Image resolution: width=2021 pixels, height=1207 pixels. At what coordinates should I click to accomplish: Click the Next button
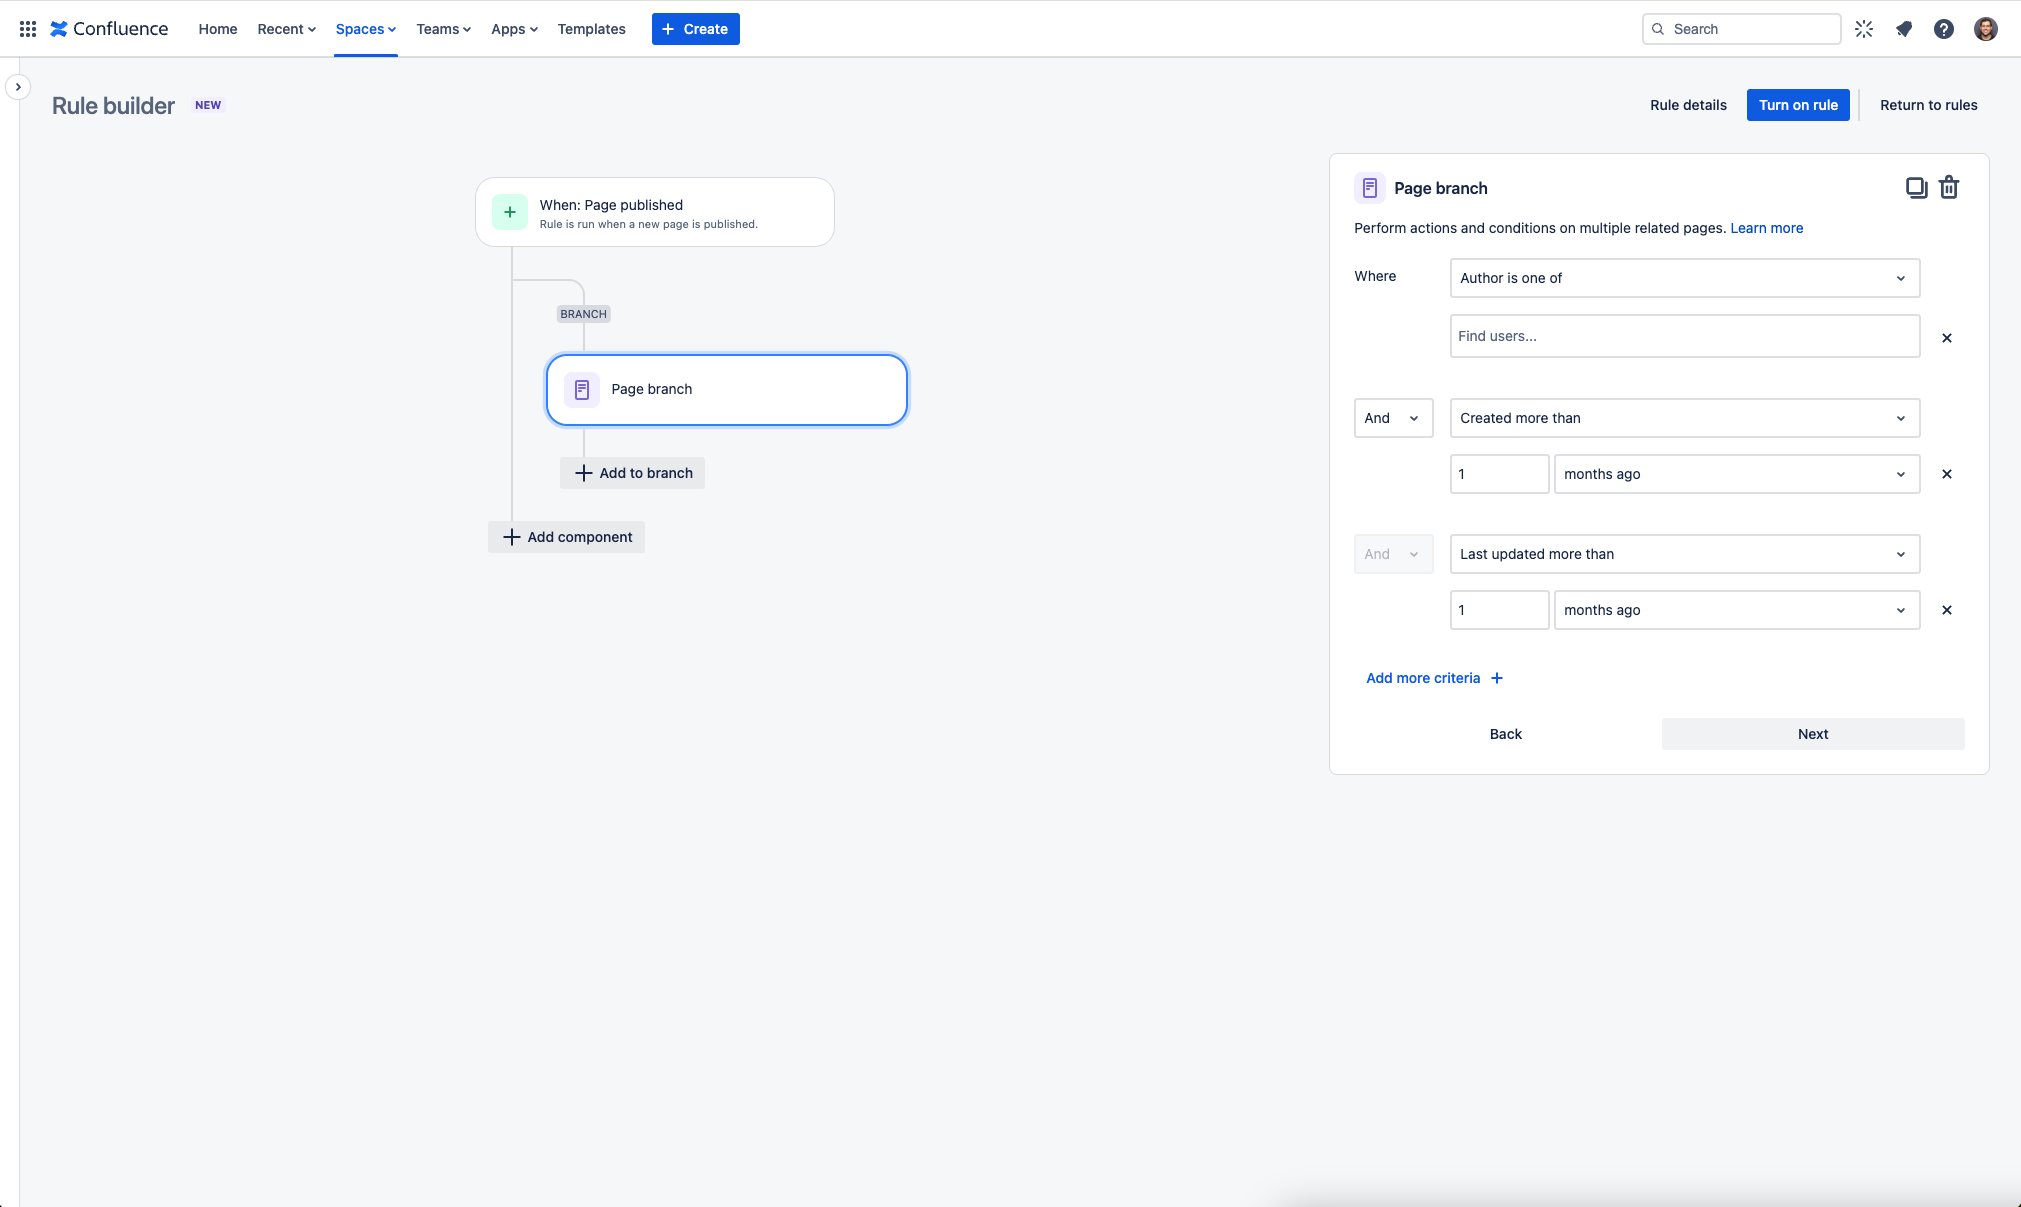click(x=1813, y=734)
